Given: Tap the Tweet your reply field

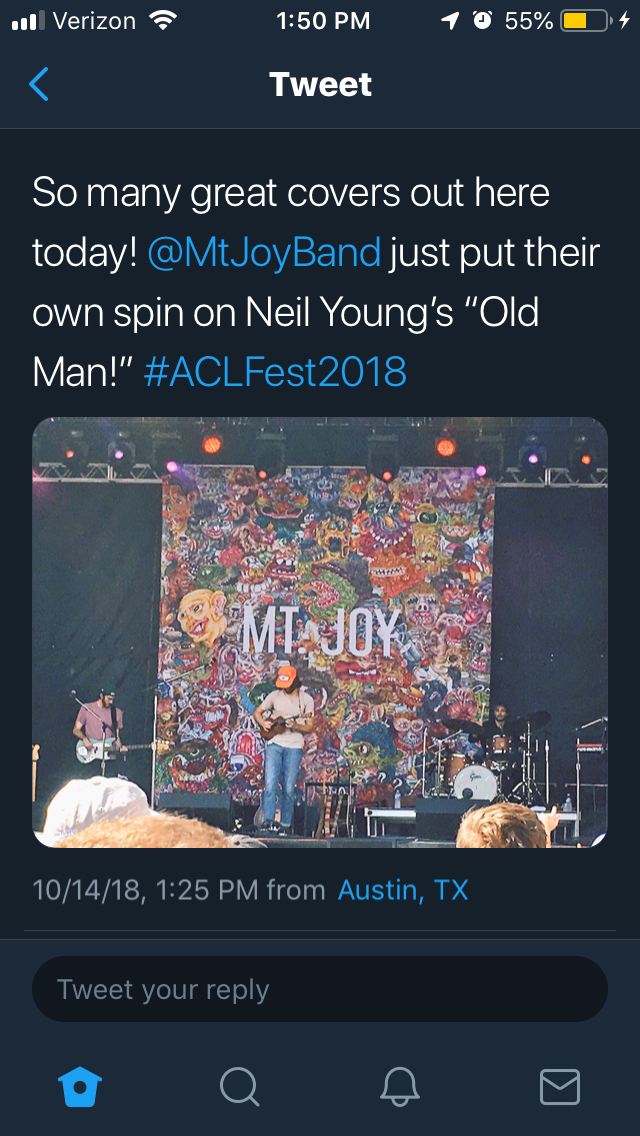Looking at the screenshot, I should click(320, 989).
